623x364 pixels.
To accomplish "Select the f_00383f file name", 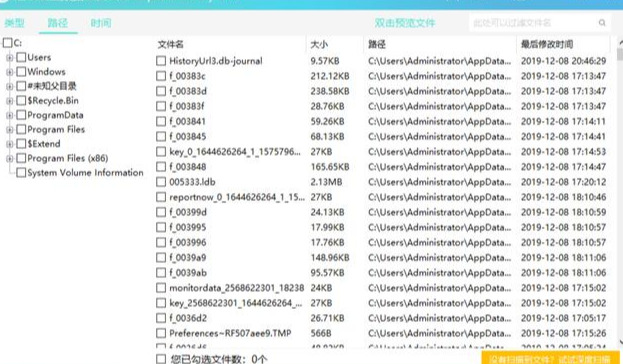I will click(187, 106).
